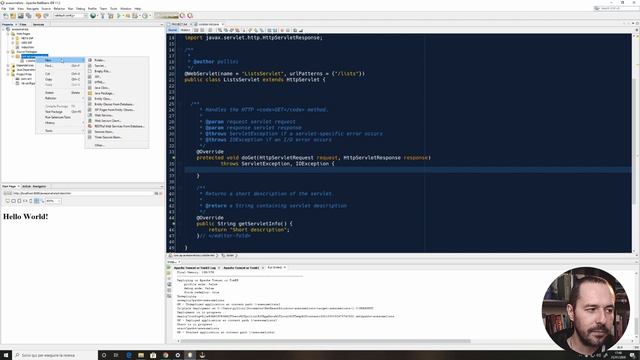
Task: Click the green Run Project icon
Action: click(x=119, y=16)
